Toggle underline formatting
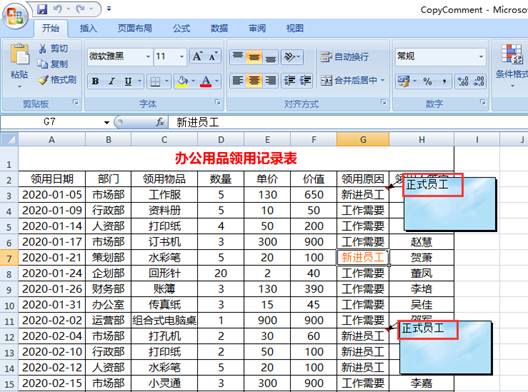528x392 pixels. [128, 81]
